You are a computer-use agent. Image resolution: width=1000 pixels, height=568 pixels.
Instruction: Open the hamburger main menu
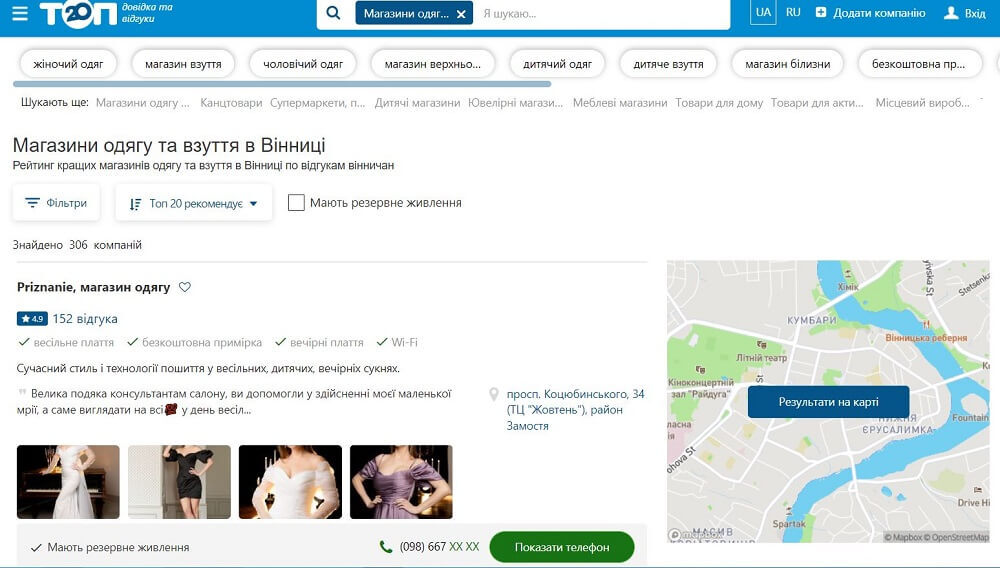click(20, 14)
